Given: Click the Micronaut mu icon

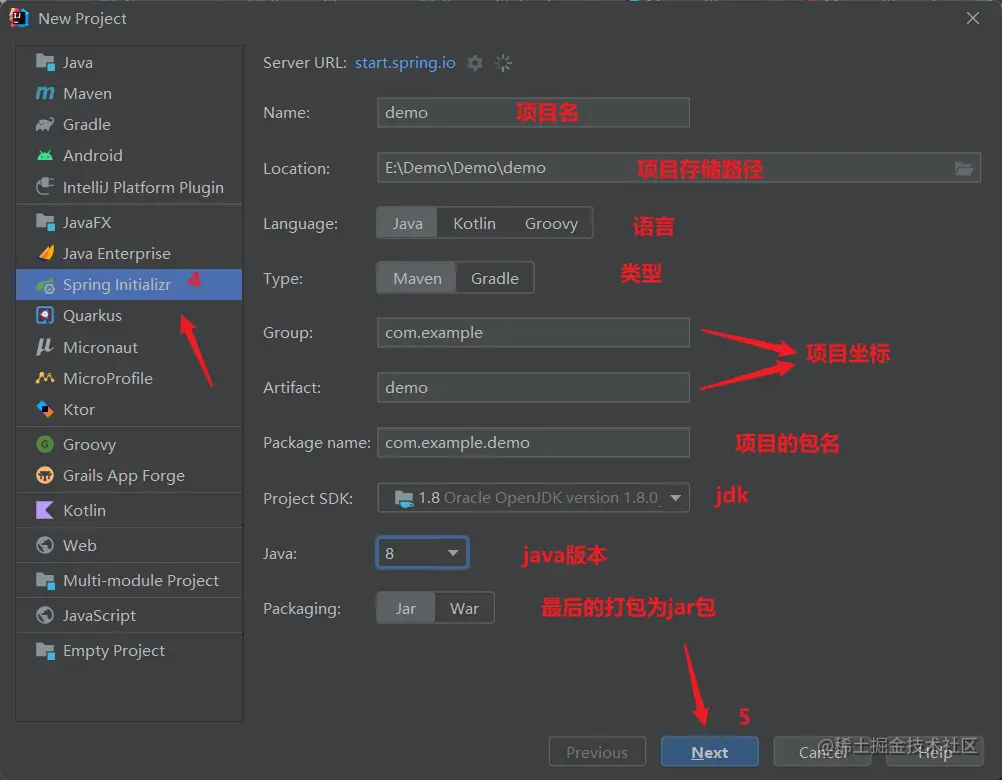Looking at the screenshot, I should point(45,347).
